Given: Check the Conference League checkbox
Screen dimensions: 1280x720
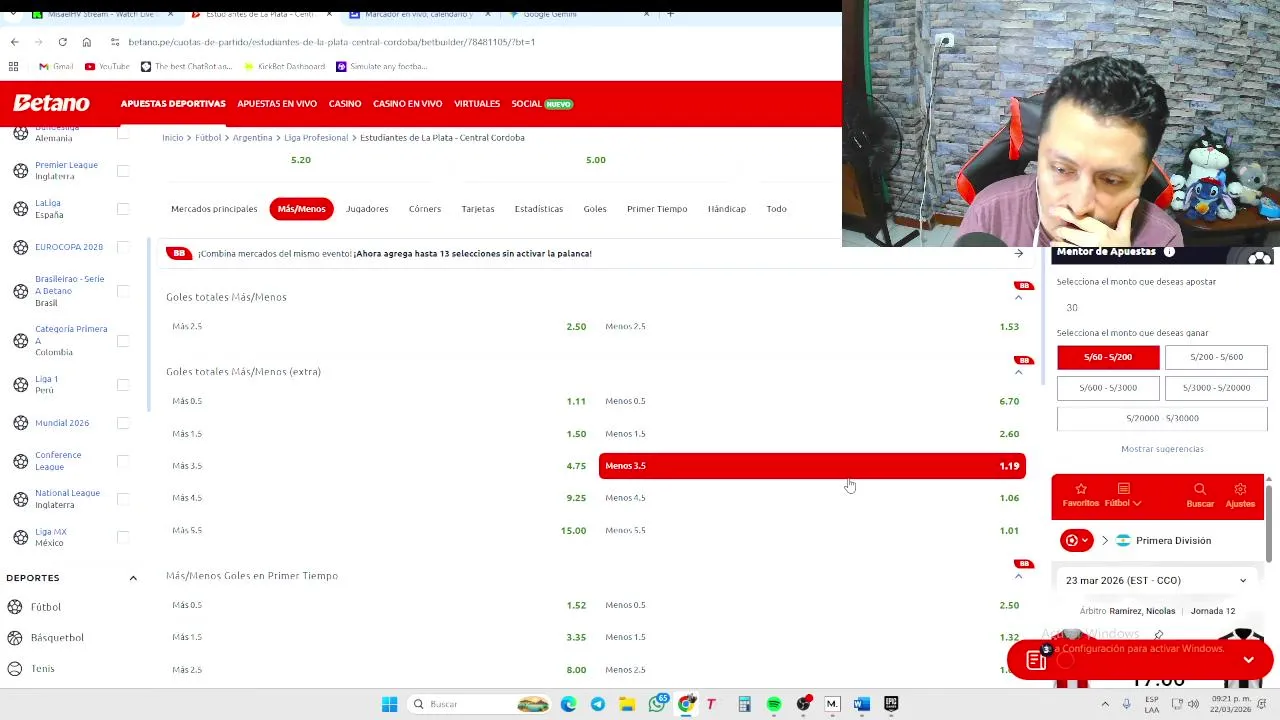Looking at the screenshot, I should 123,461.
